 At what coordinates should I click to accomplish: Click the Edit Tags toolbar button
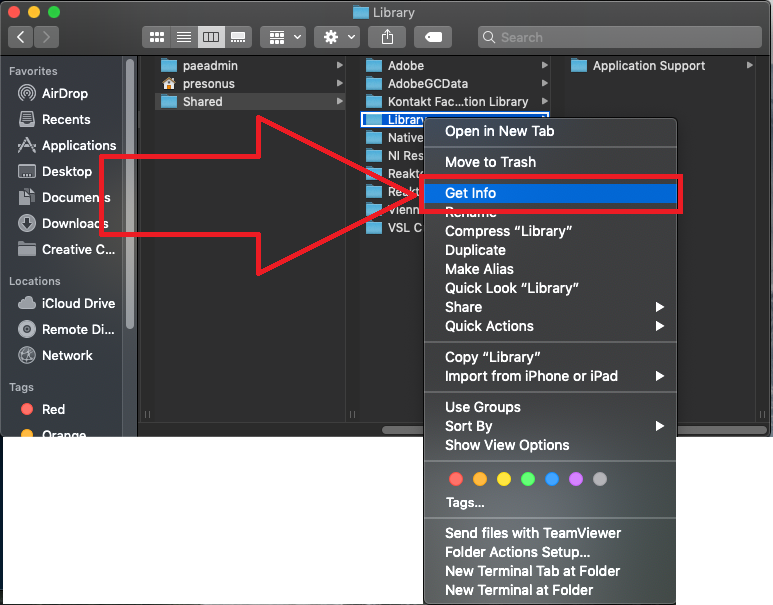click(x=433, y=37)
